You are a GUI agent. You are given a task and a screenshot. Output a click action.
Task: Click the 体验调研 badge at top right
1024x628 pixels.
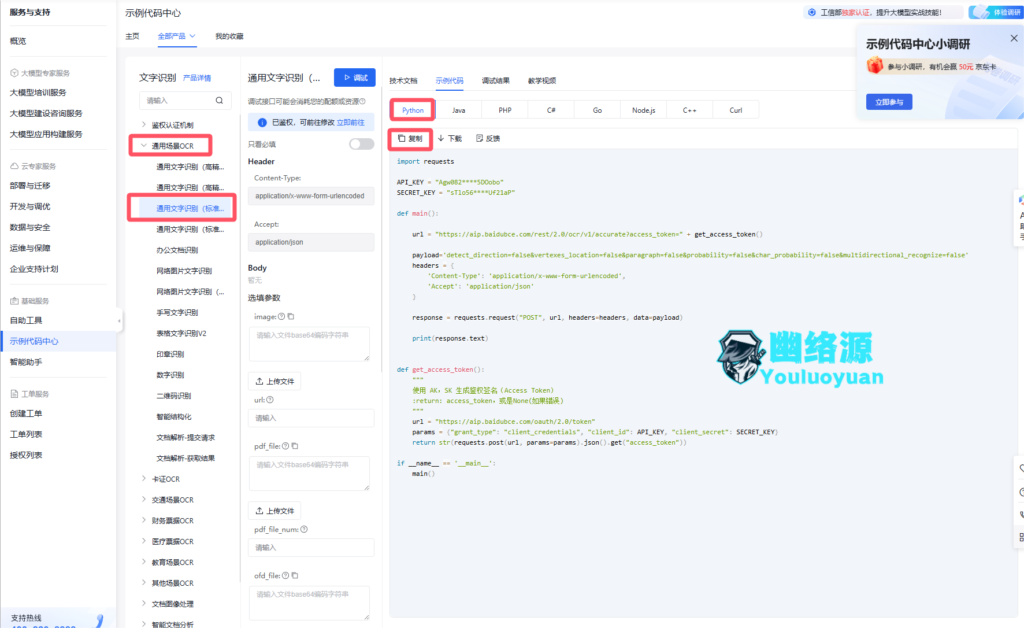tap(996, 12)
